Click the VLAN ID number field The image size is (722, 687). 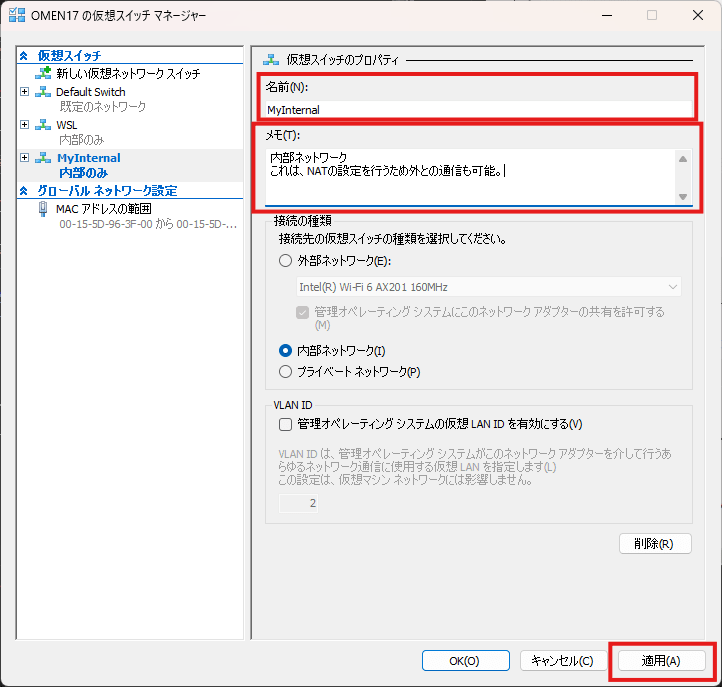[x=298, y=503]
